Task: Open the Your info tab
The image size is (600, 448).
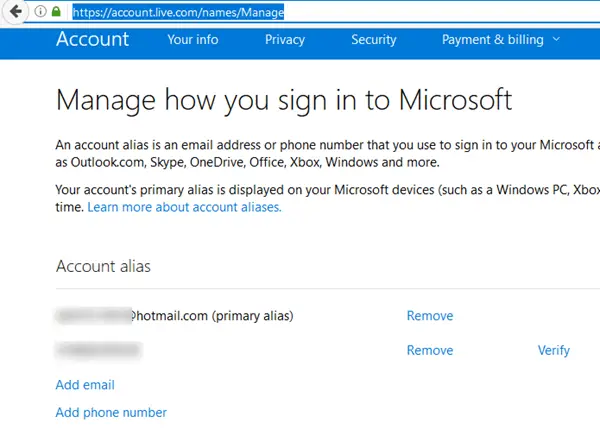Action: point(193,40)
